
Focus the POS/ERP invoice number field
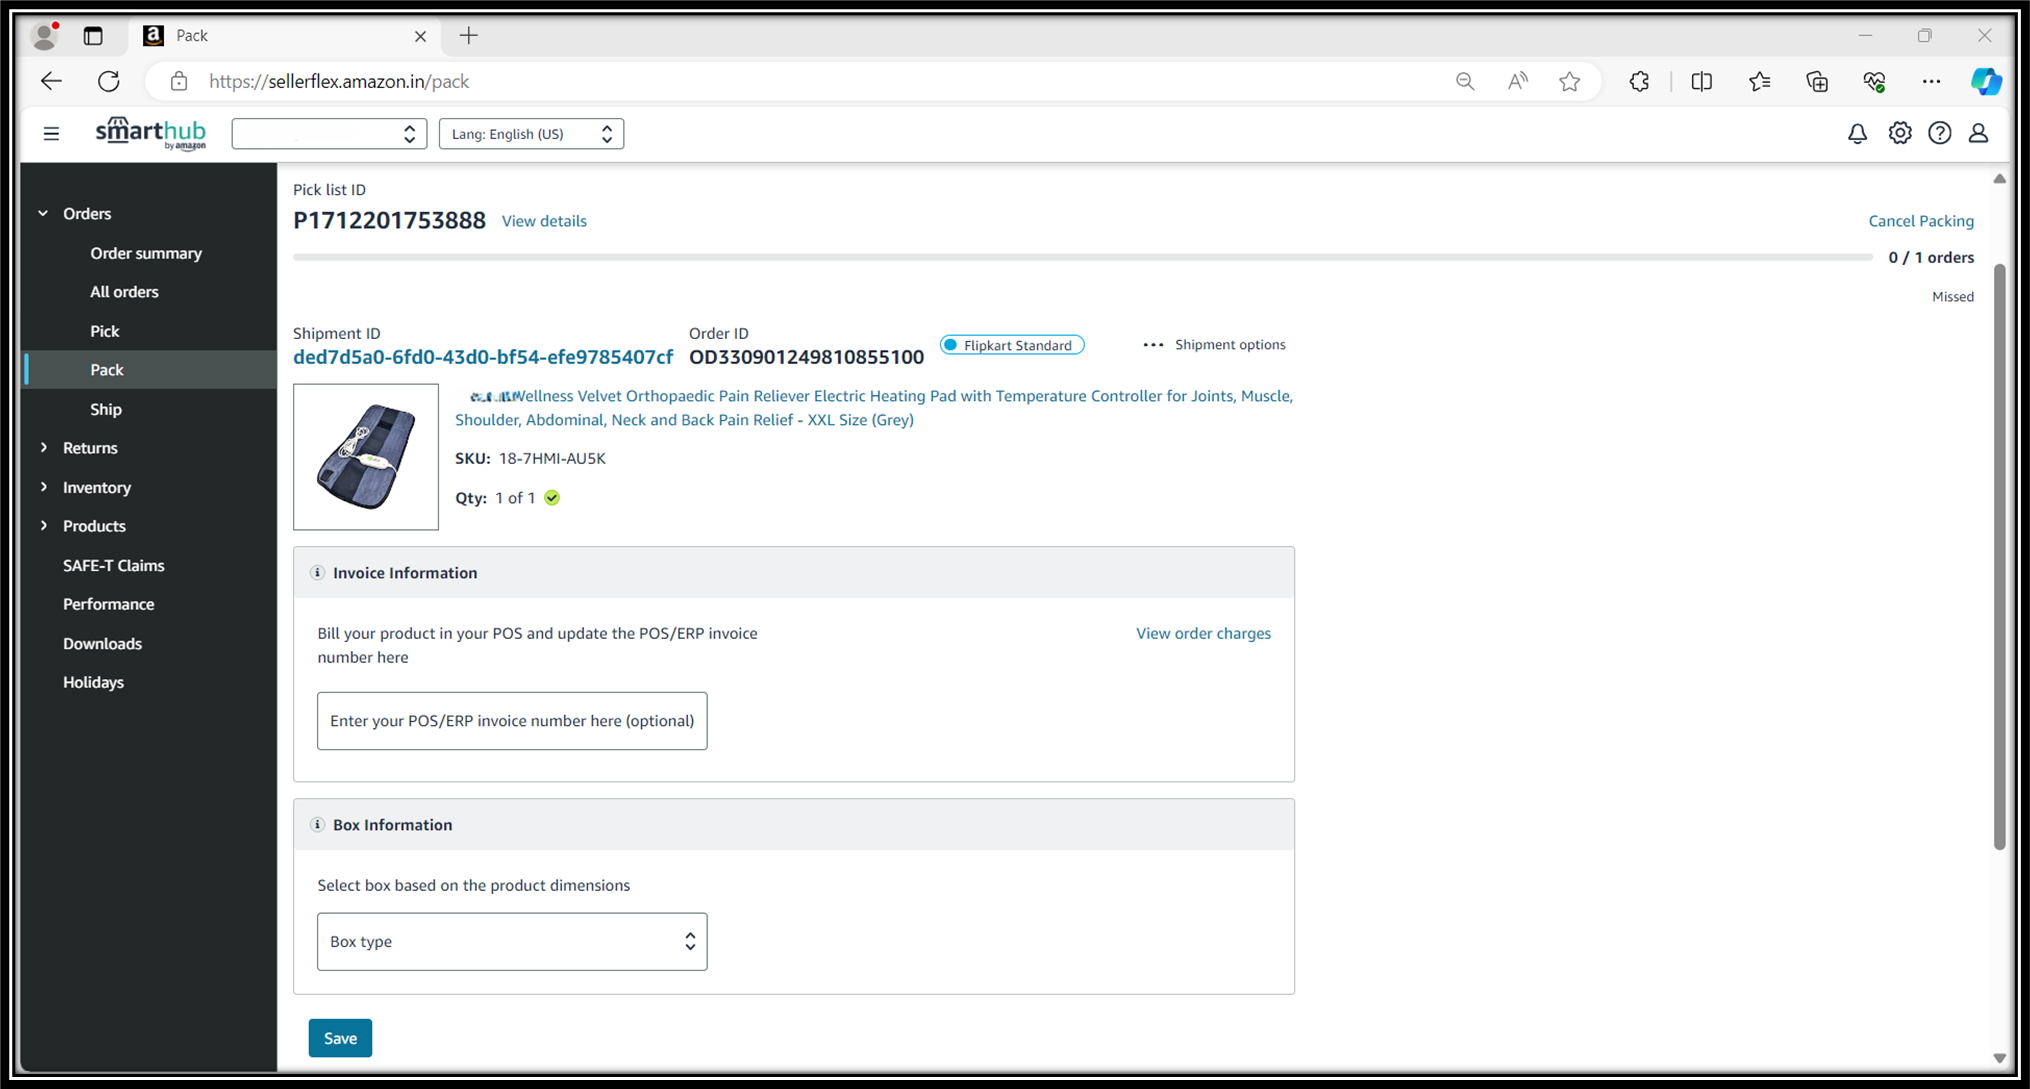tap(512, 721)
